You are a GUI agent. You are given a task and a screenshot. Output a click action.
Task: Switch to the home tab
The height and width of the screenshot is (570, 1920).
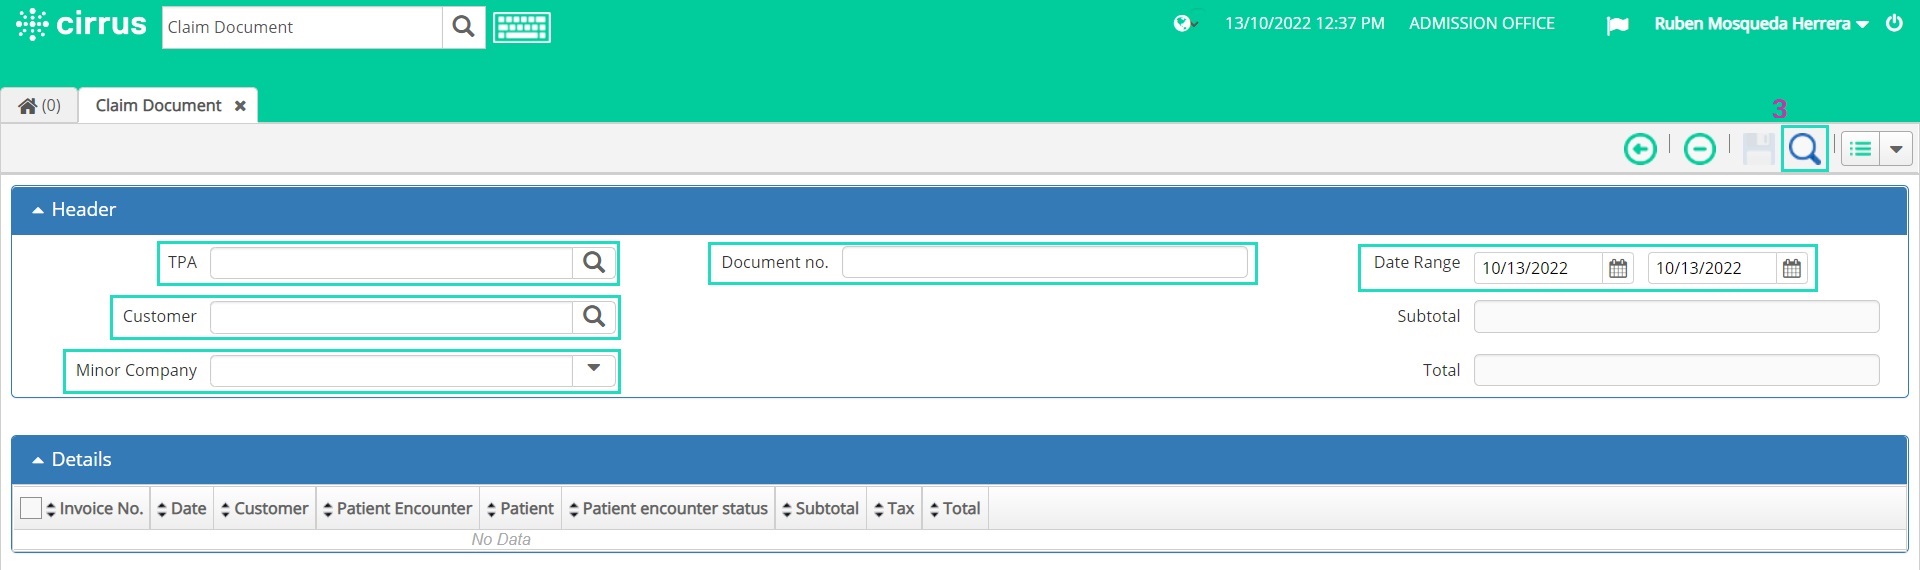pyautogui.click(x=40, y=105)
